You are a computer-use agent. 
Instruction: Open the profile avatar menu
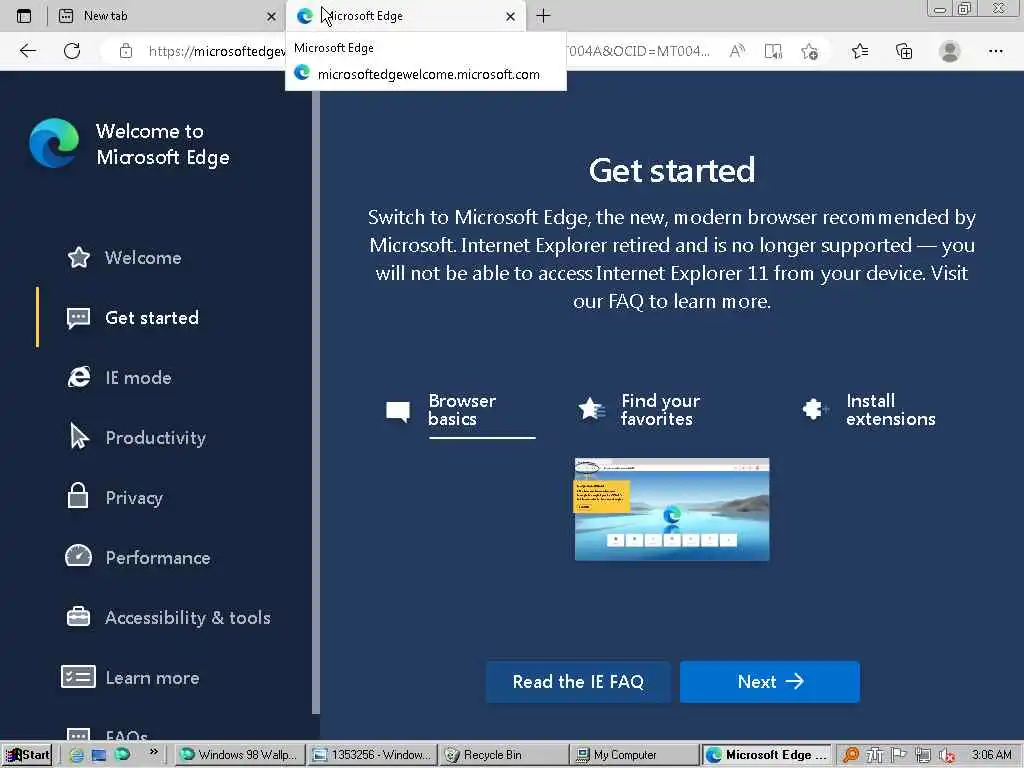pyautogui.click(x=950, y=51)
